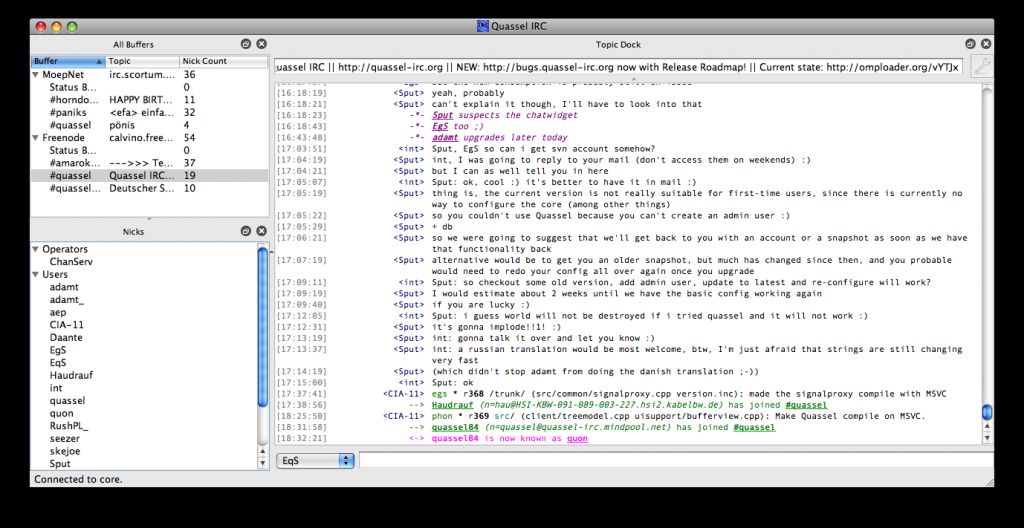
Task: Select nick Sput in Users list
Action: click(x=60, y=464)
